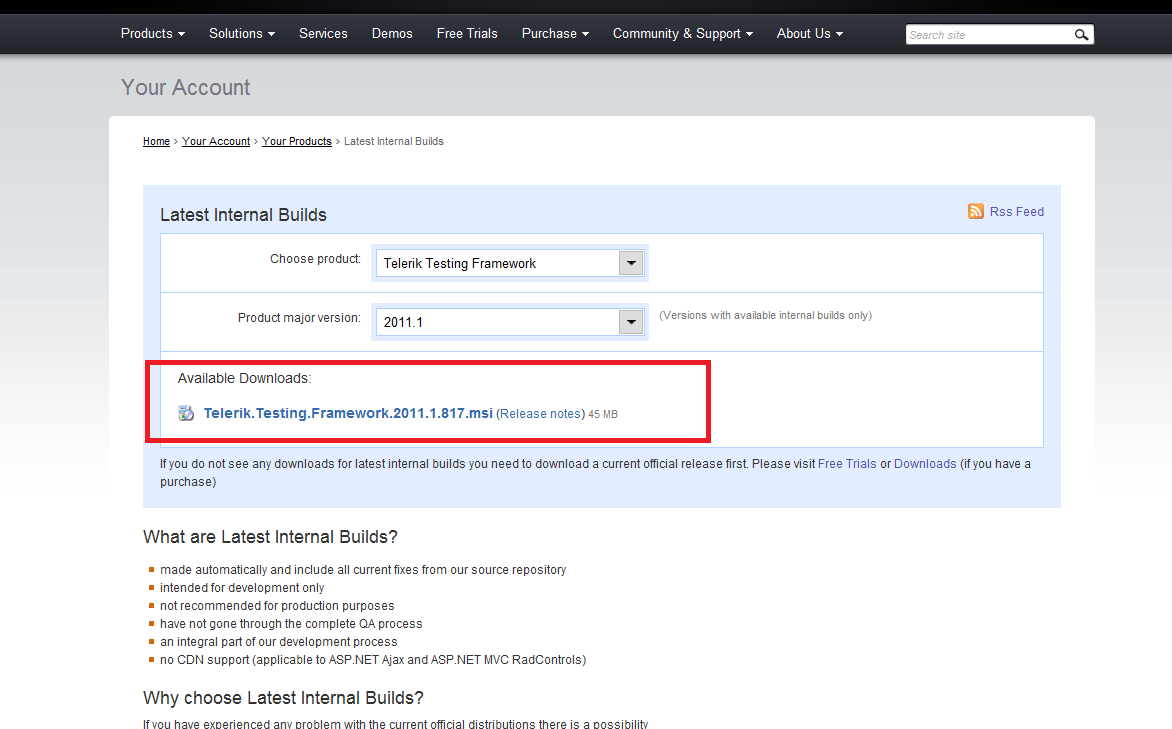Open the Solutions menu
Image resolution: width=1172 pixels, height=729 pixels.
tap(242, 34)
